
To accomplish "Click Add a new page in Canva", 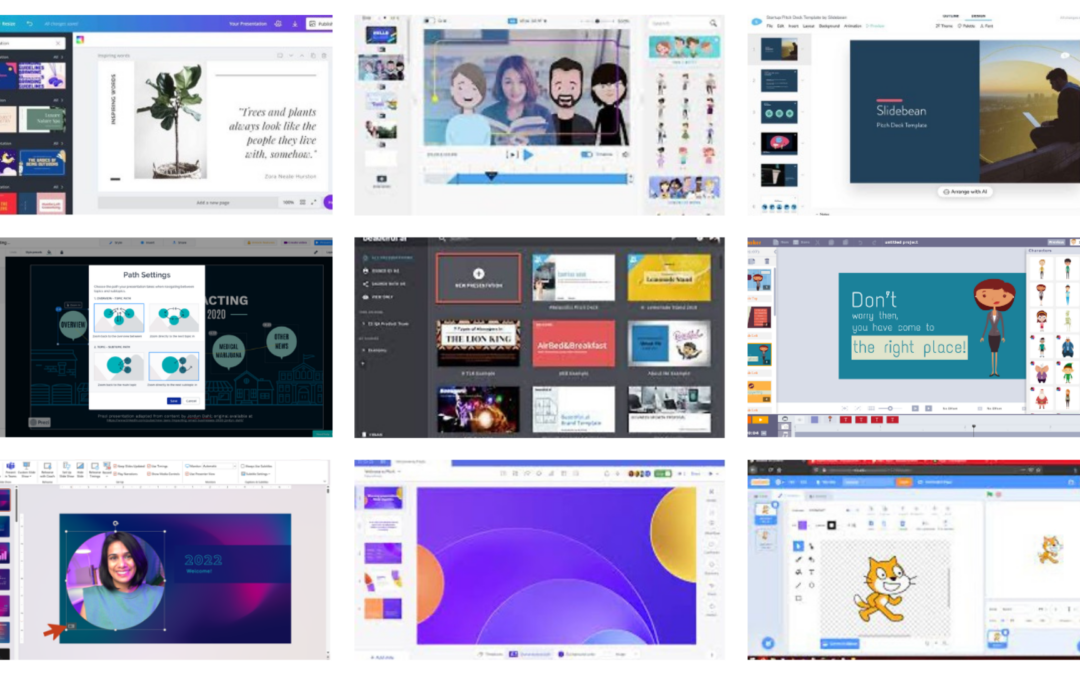I will (212, 202).
